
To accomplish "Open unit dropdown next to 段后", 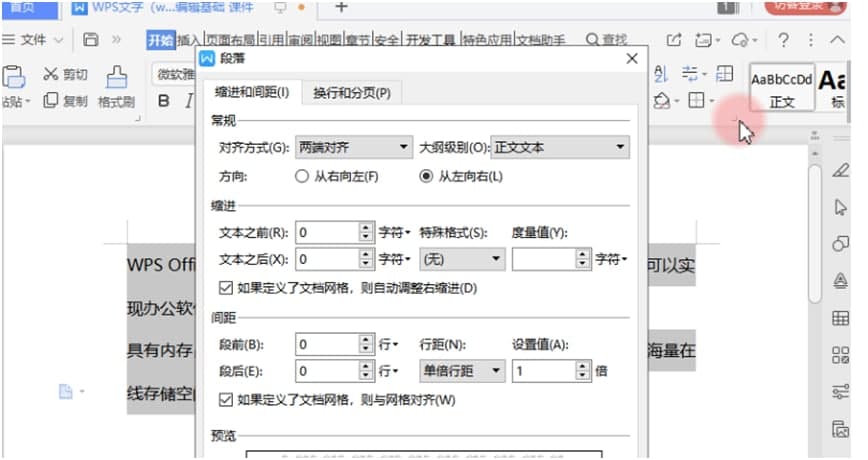I will pos(389,371).
